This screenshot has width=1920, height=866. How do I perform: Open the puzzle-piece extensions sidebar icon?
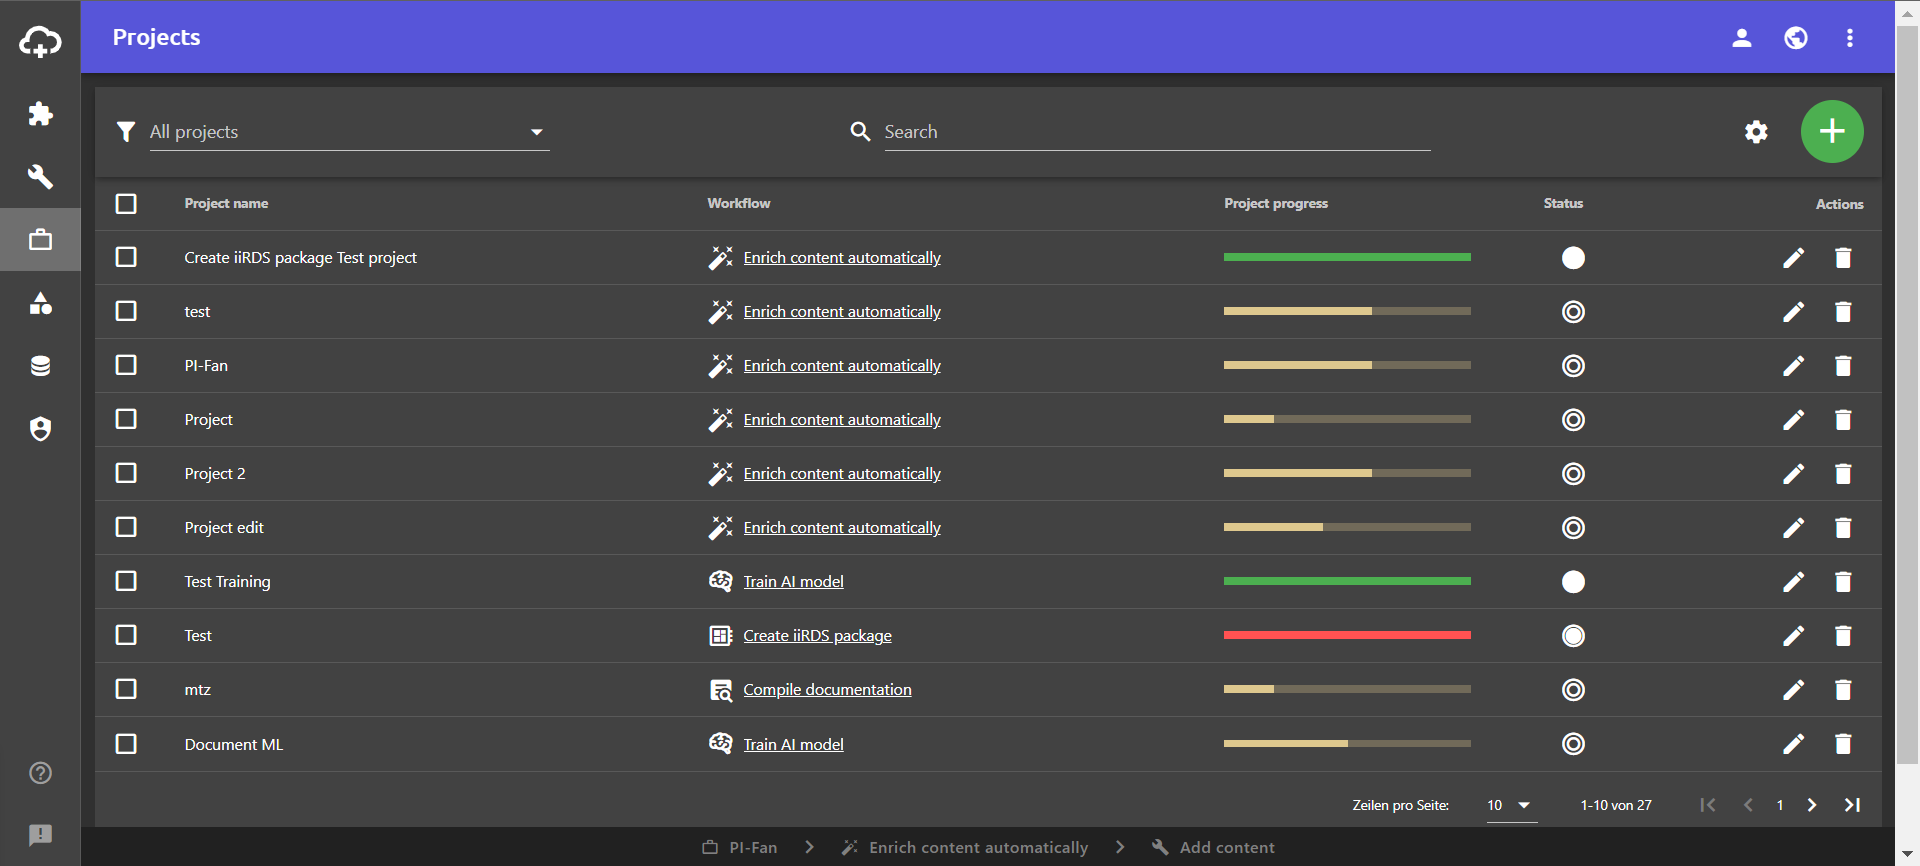click(x=40, y=114)
